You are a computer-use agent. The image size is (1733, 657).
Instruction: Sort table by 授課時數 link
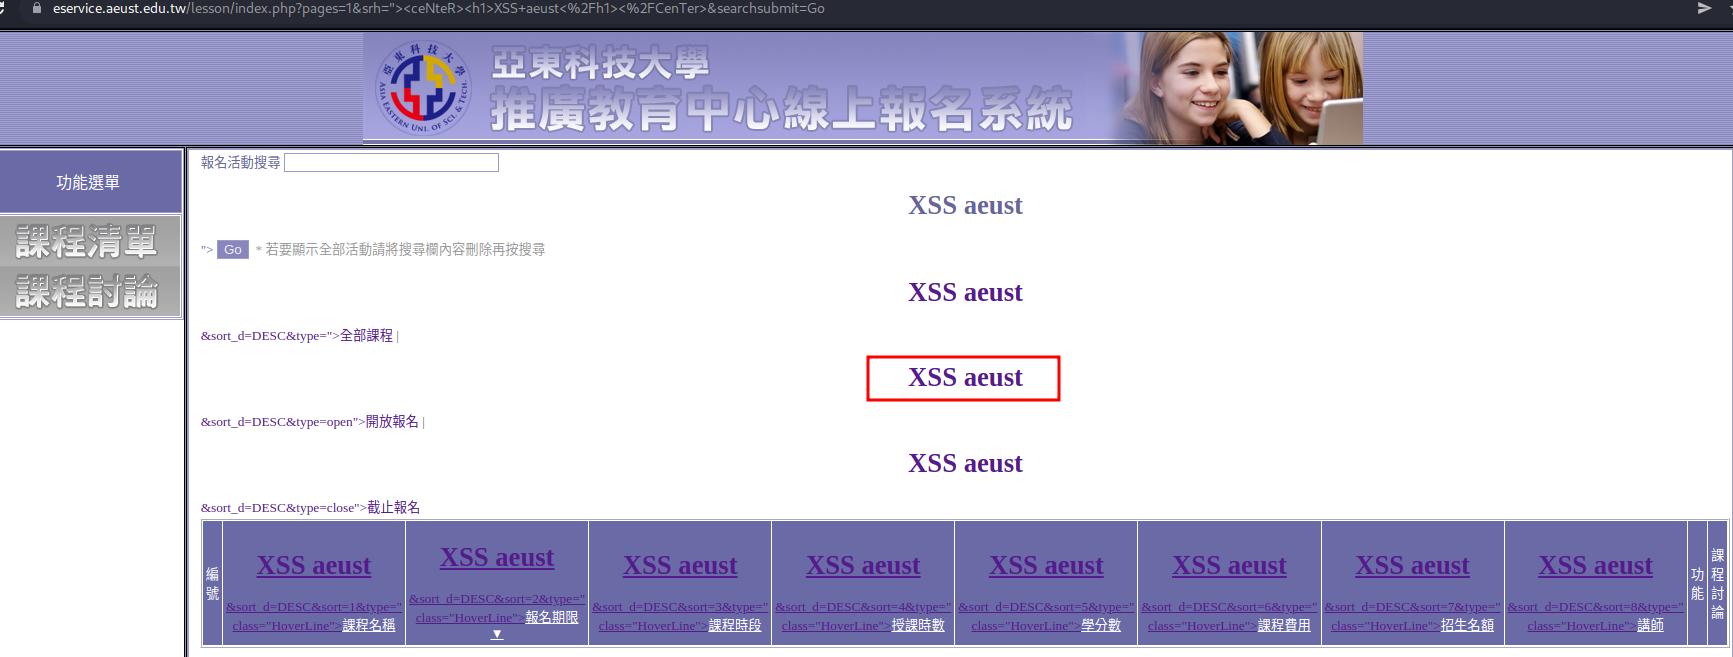(x=918, y=625)
